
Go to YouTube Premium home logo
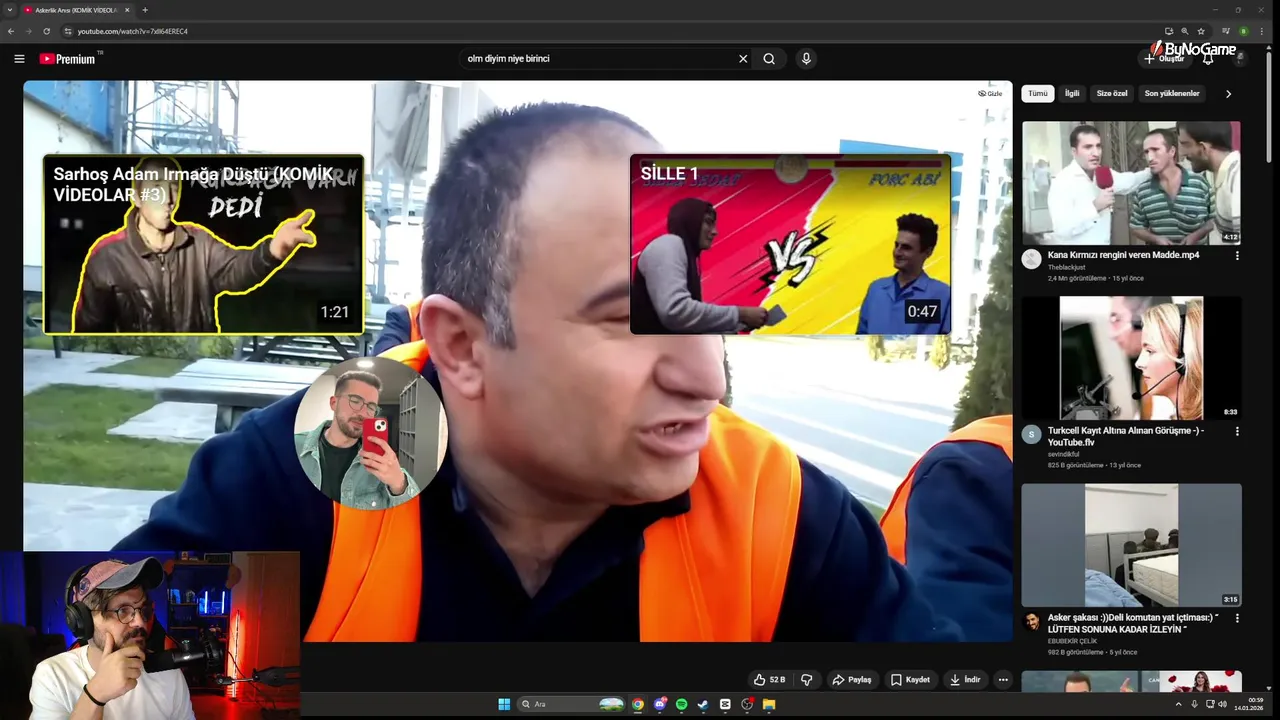click(x=70, y=59)
